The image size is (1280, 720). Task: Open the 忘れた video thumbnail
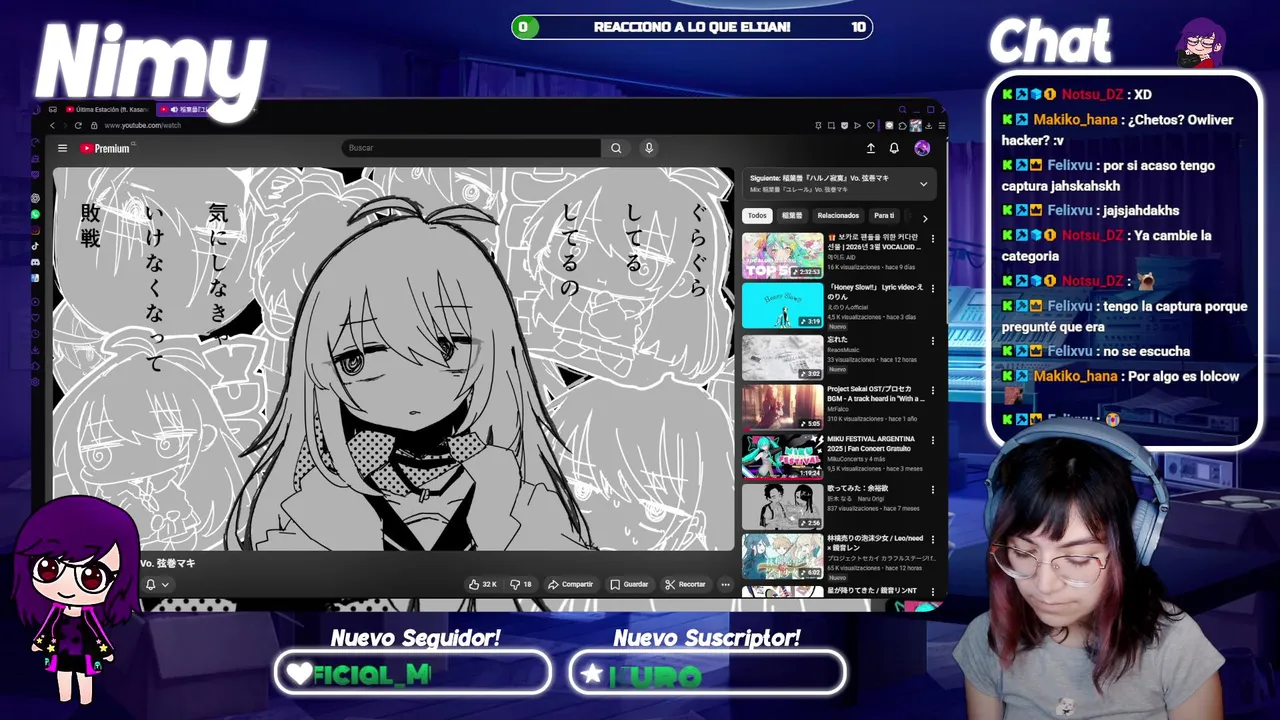point(782,357)
